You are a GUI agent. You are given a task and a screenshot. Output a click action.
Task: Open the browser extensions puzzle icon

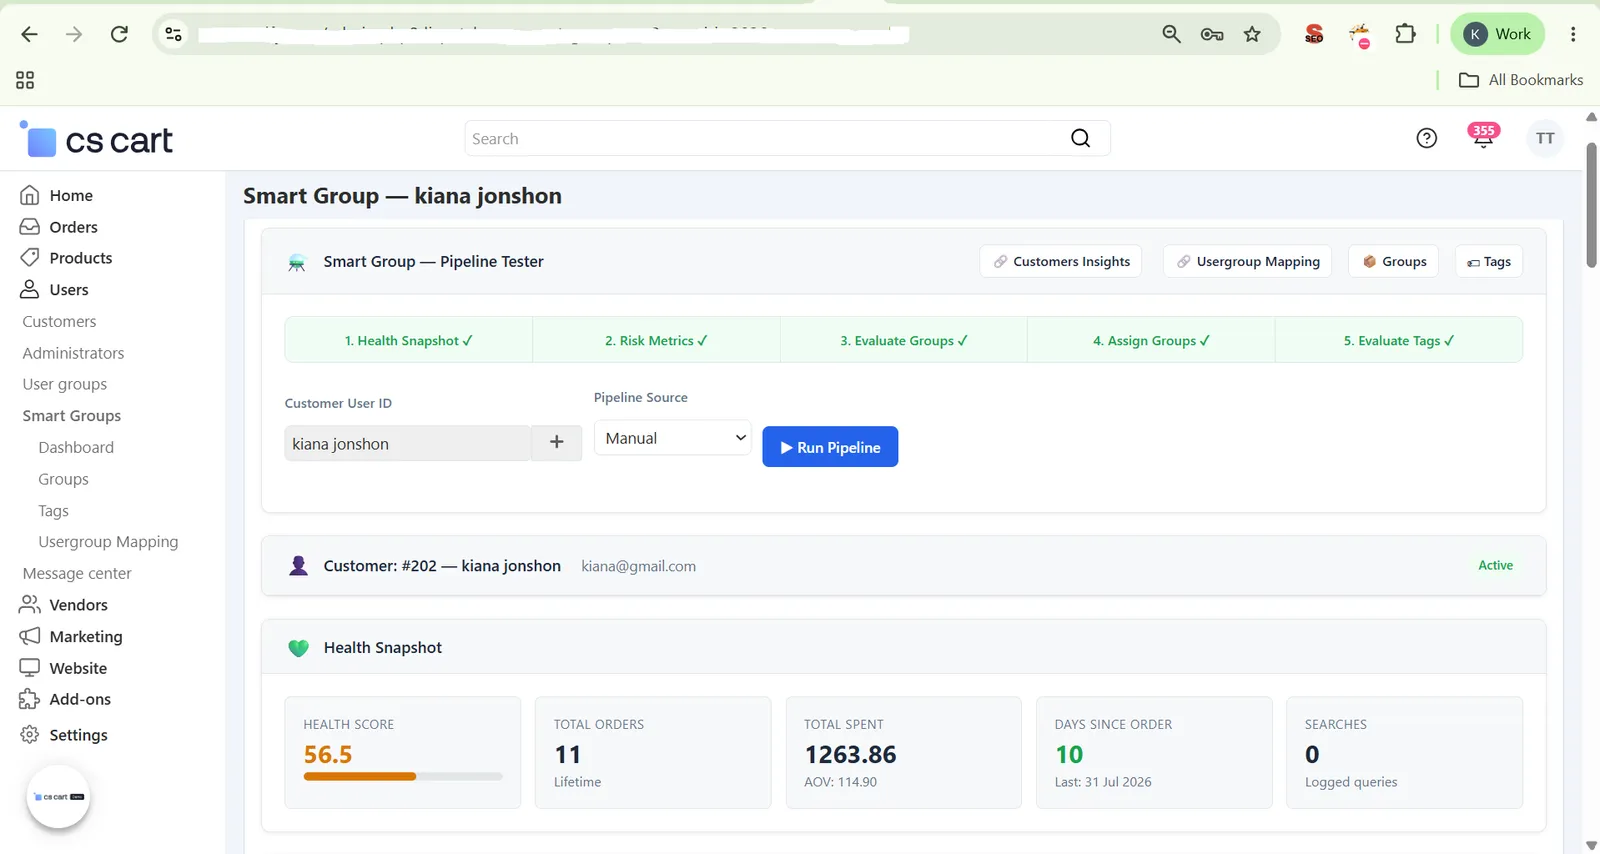pyautogui.click(x=1405, y=34)
